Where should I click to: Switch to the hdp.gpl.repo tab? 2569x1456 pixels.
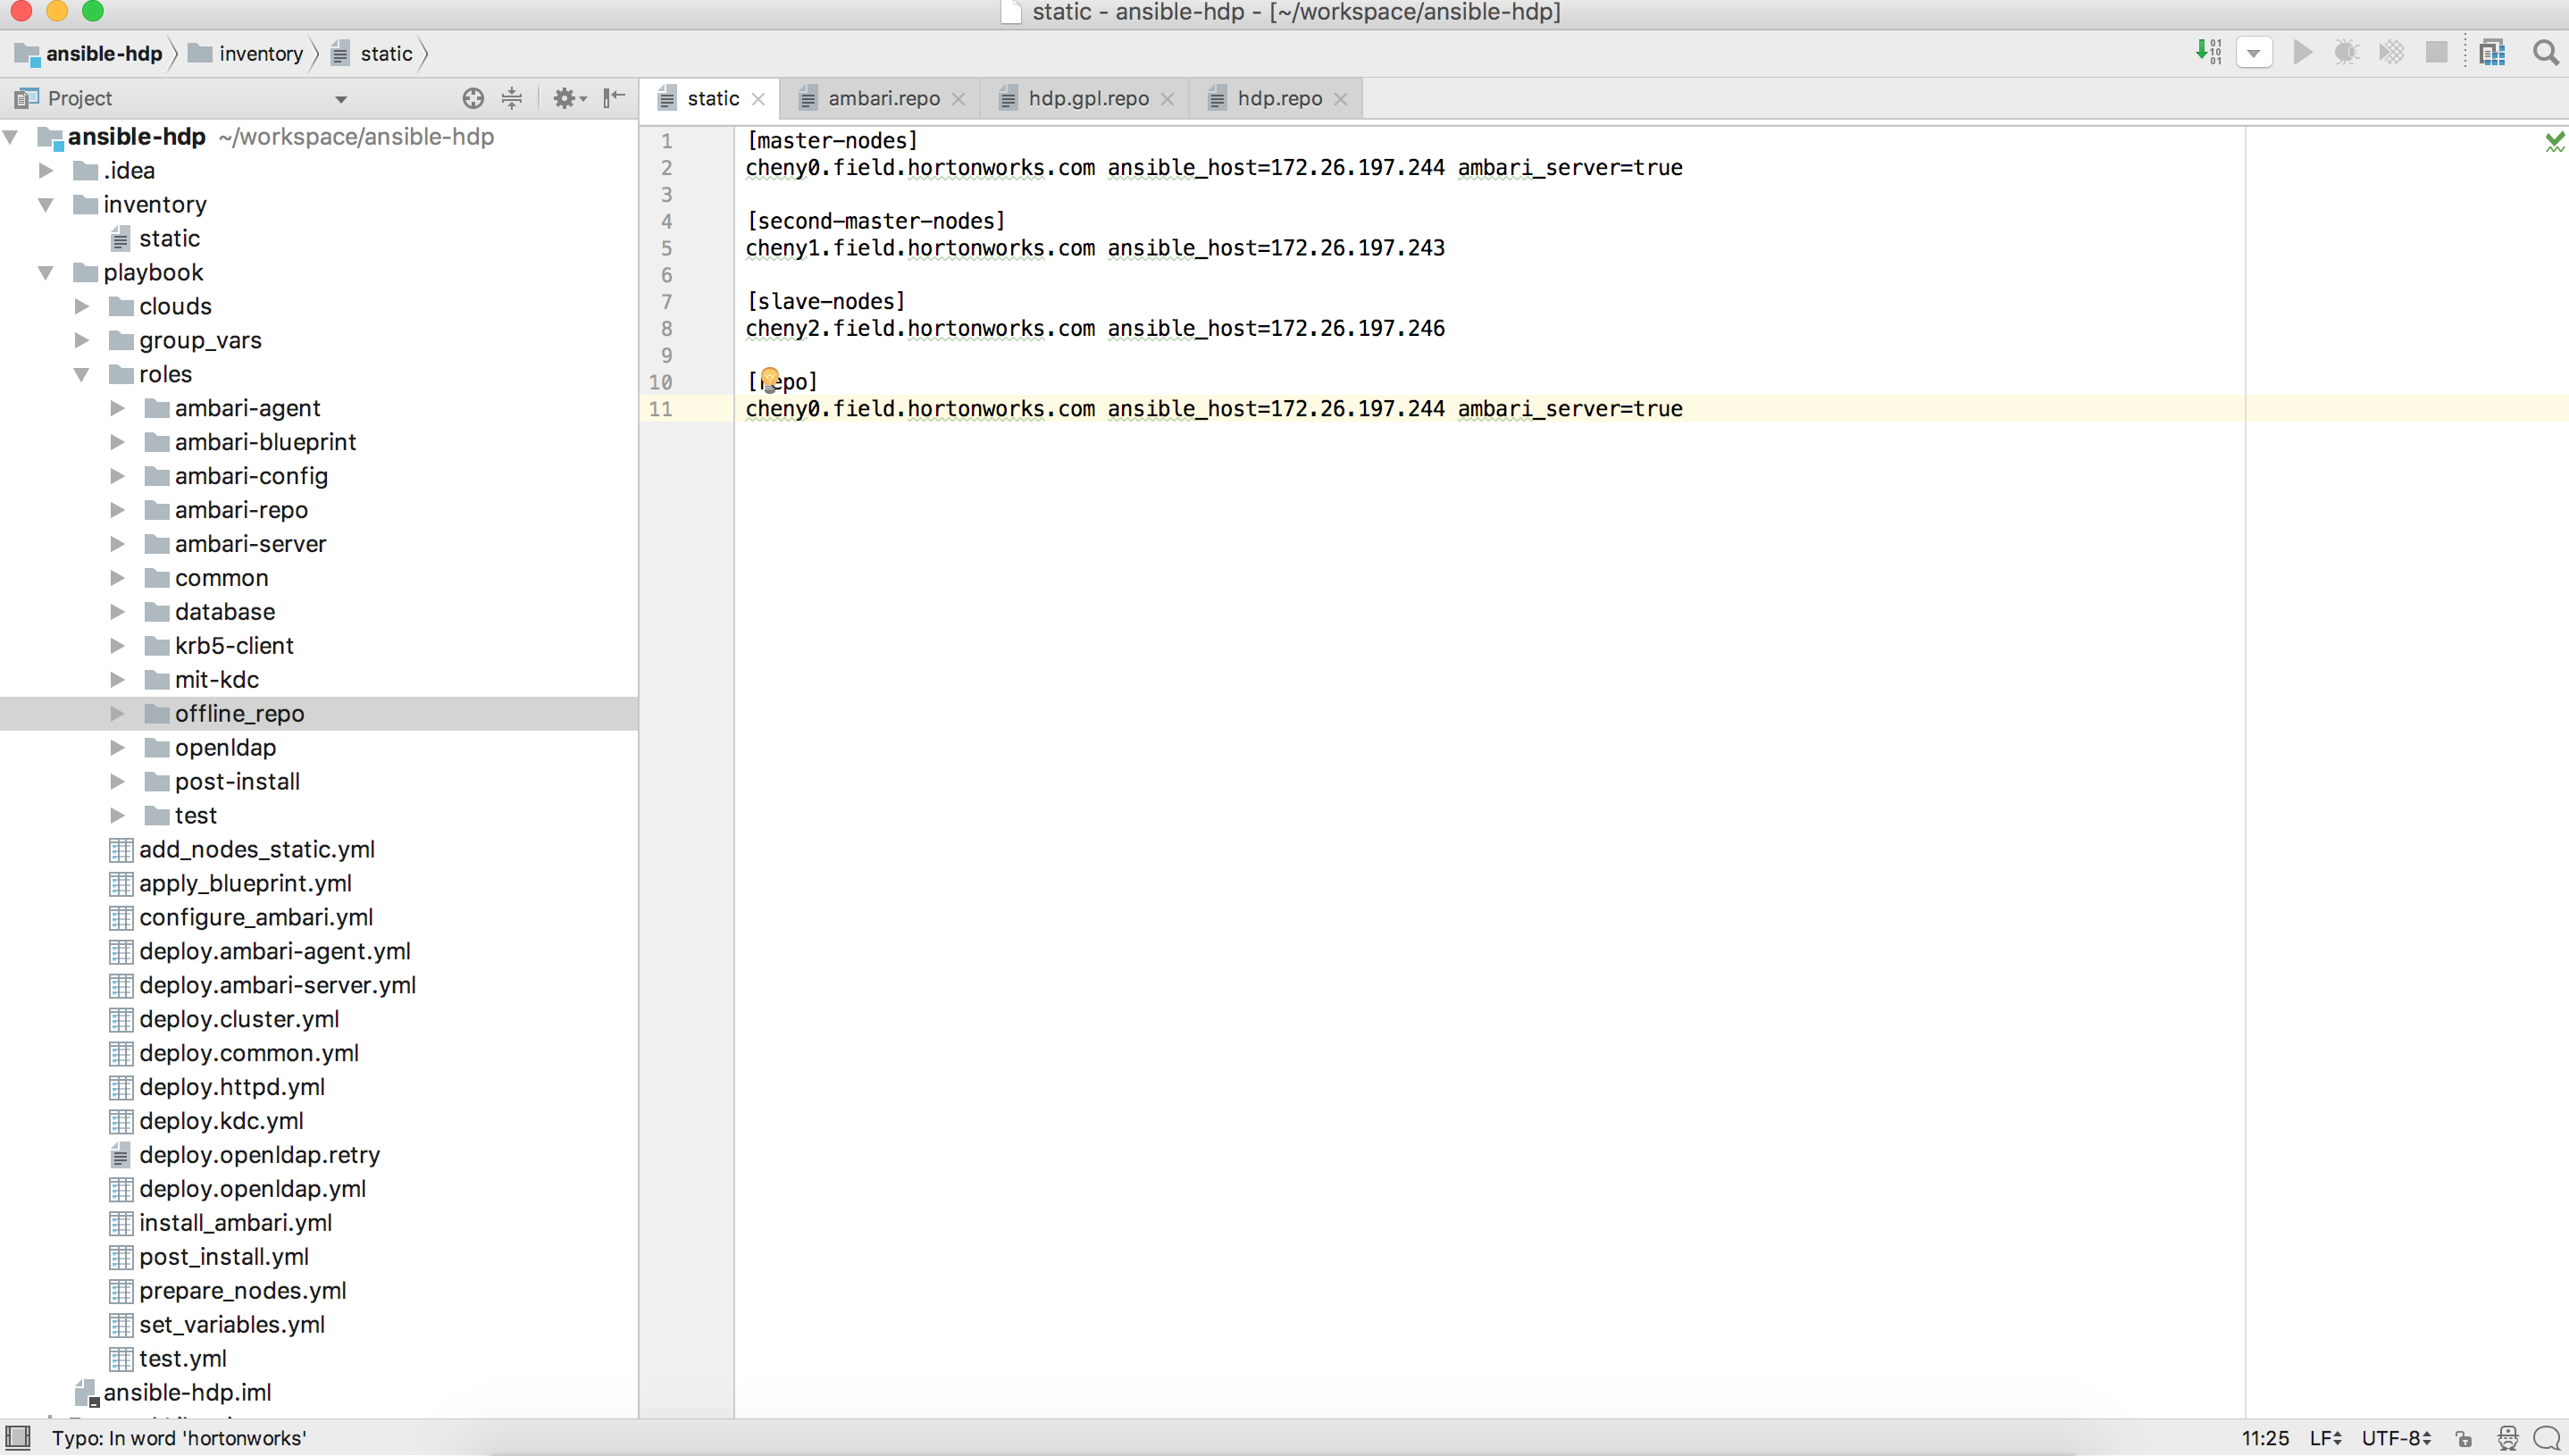1089,98
